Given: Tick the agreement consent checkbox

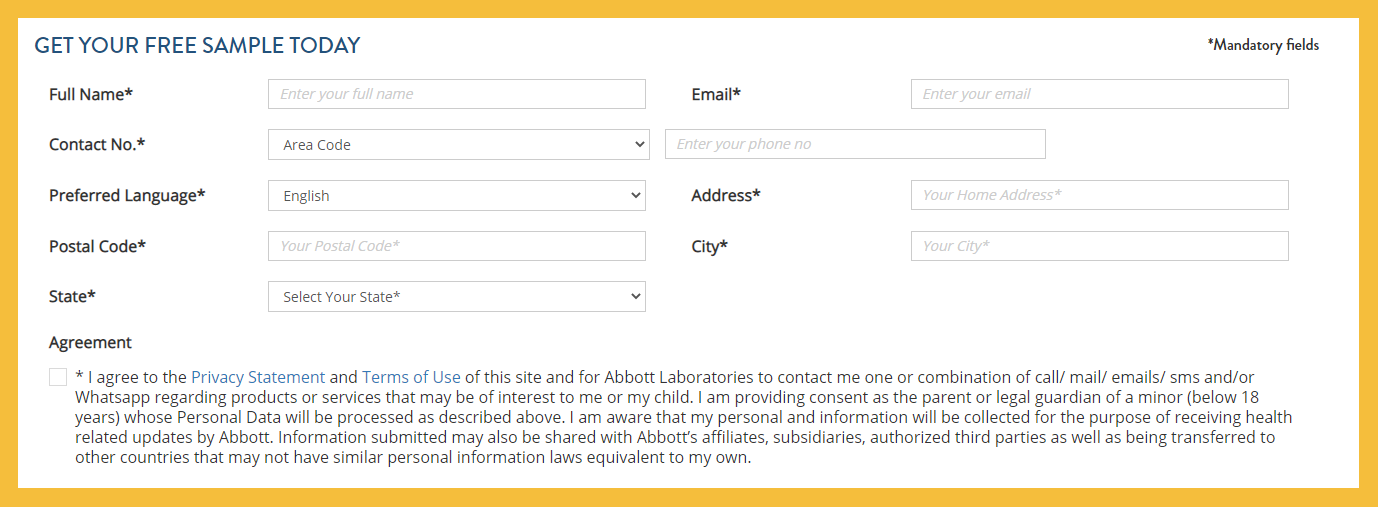Looking at the screenshot, I should click(58, 377).
